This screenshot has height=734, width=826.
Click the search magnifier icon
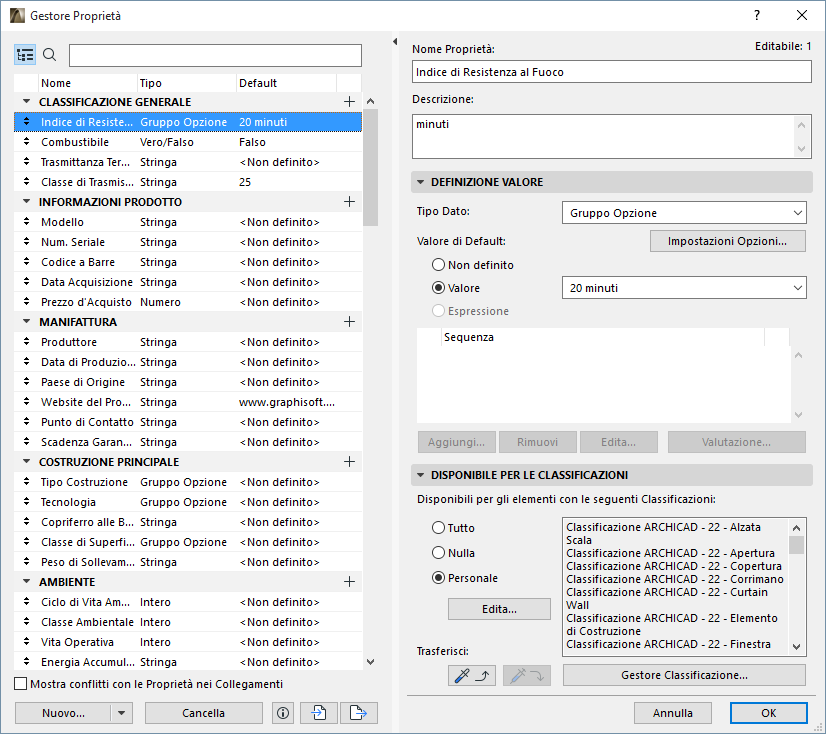pyautogui.click(x=50, y=54)
